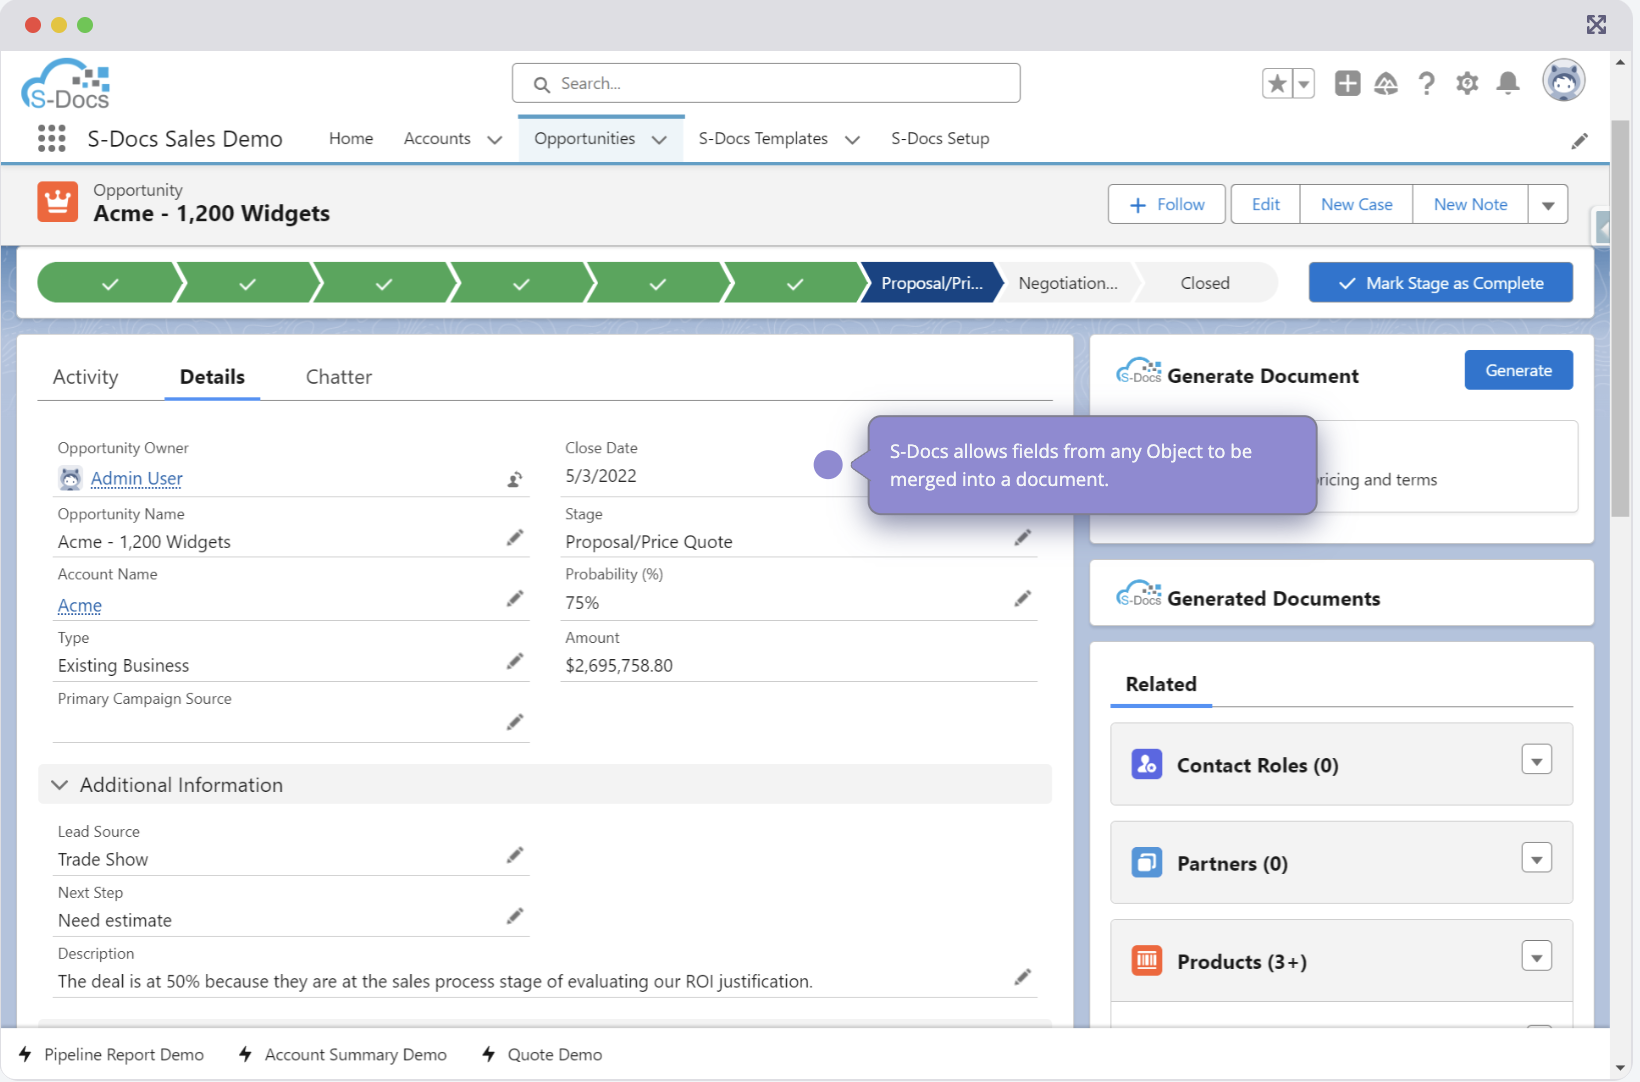Select the Proposal/Price Quote path stage
Screen dimensions: 1640x1082
pyautogui.click(x=931, y=283)
